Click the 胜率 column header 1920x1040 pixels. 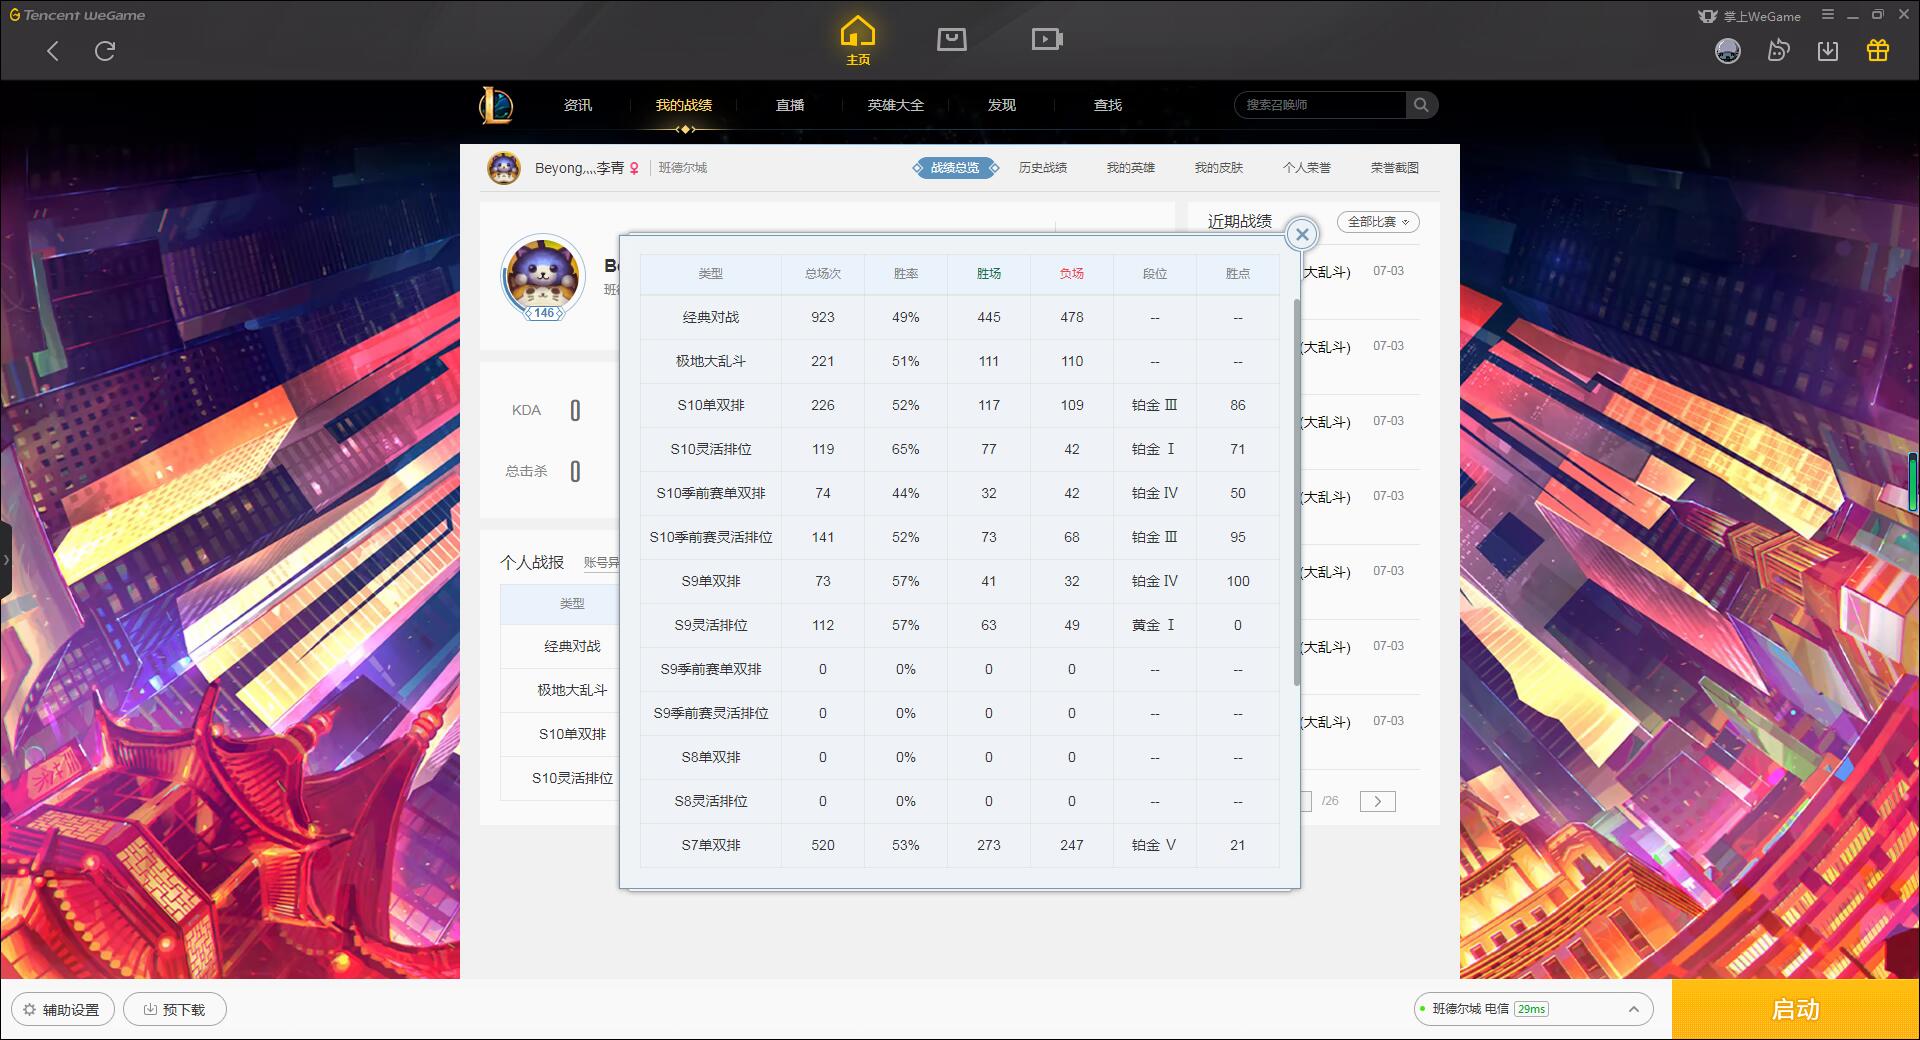(906, 273)
